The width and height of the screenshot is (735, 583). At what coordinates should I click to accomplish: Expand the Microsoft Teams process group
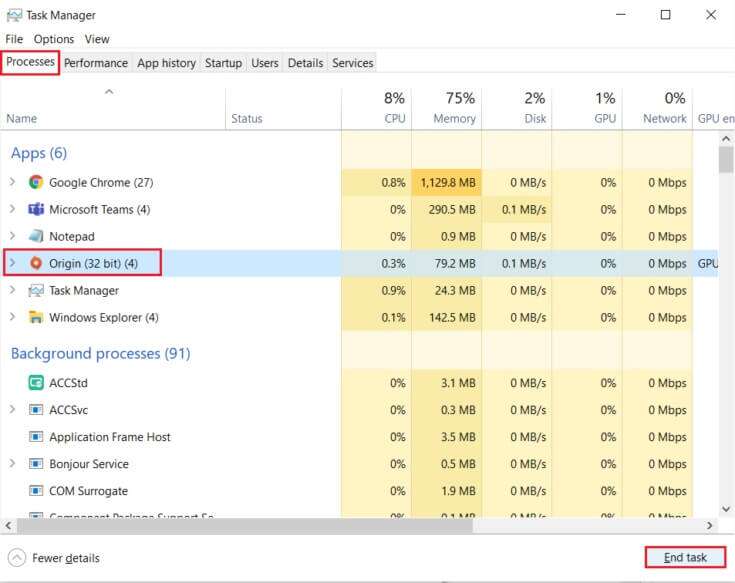pos(13,209)
